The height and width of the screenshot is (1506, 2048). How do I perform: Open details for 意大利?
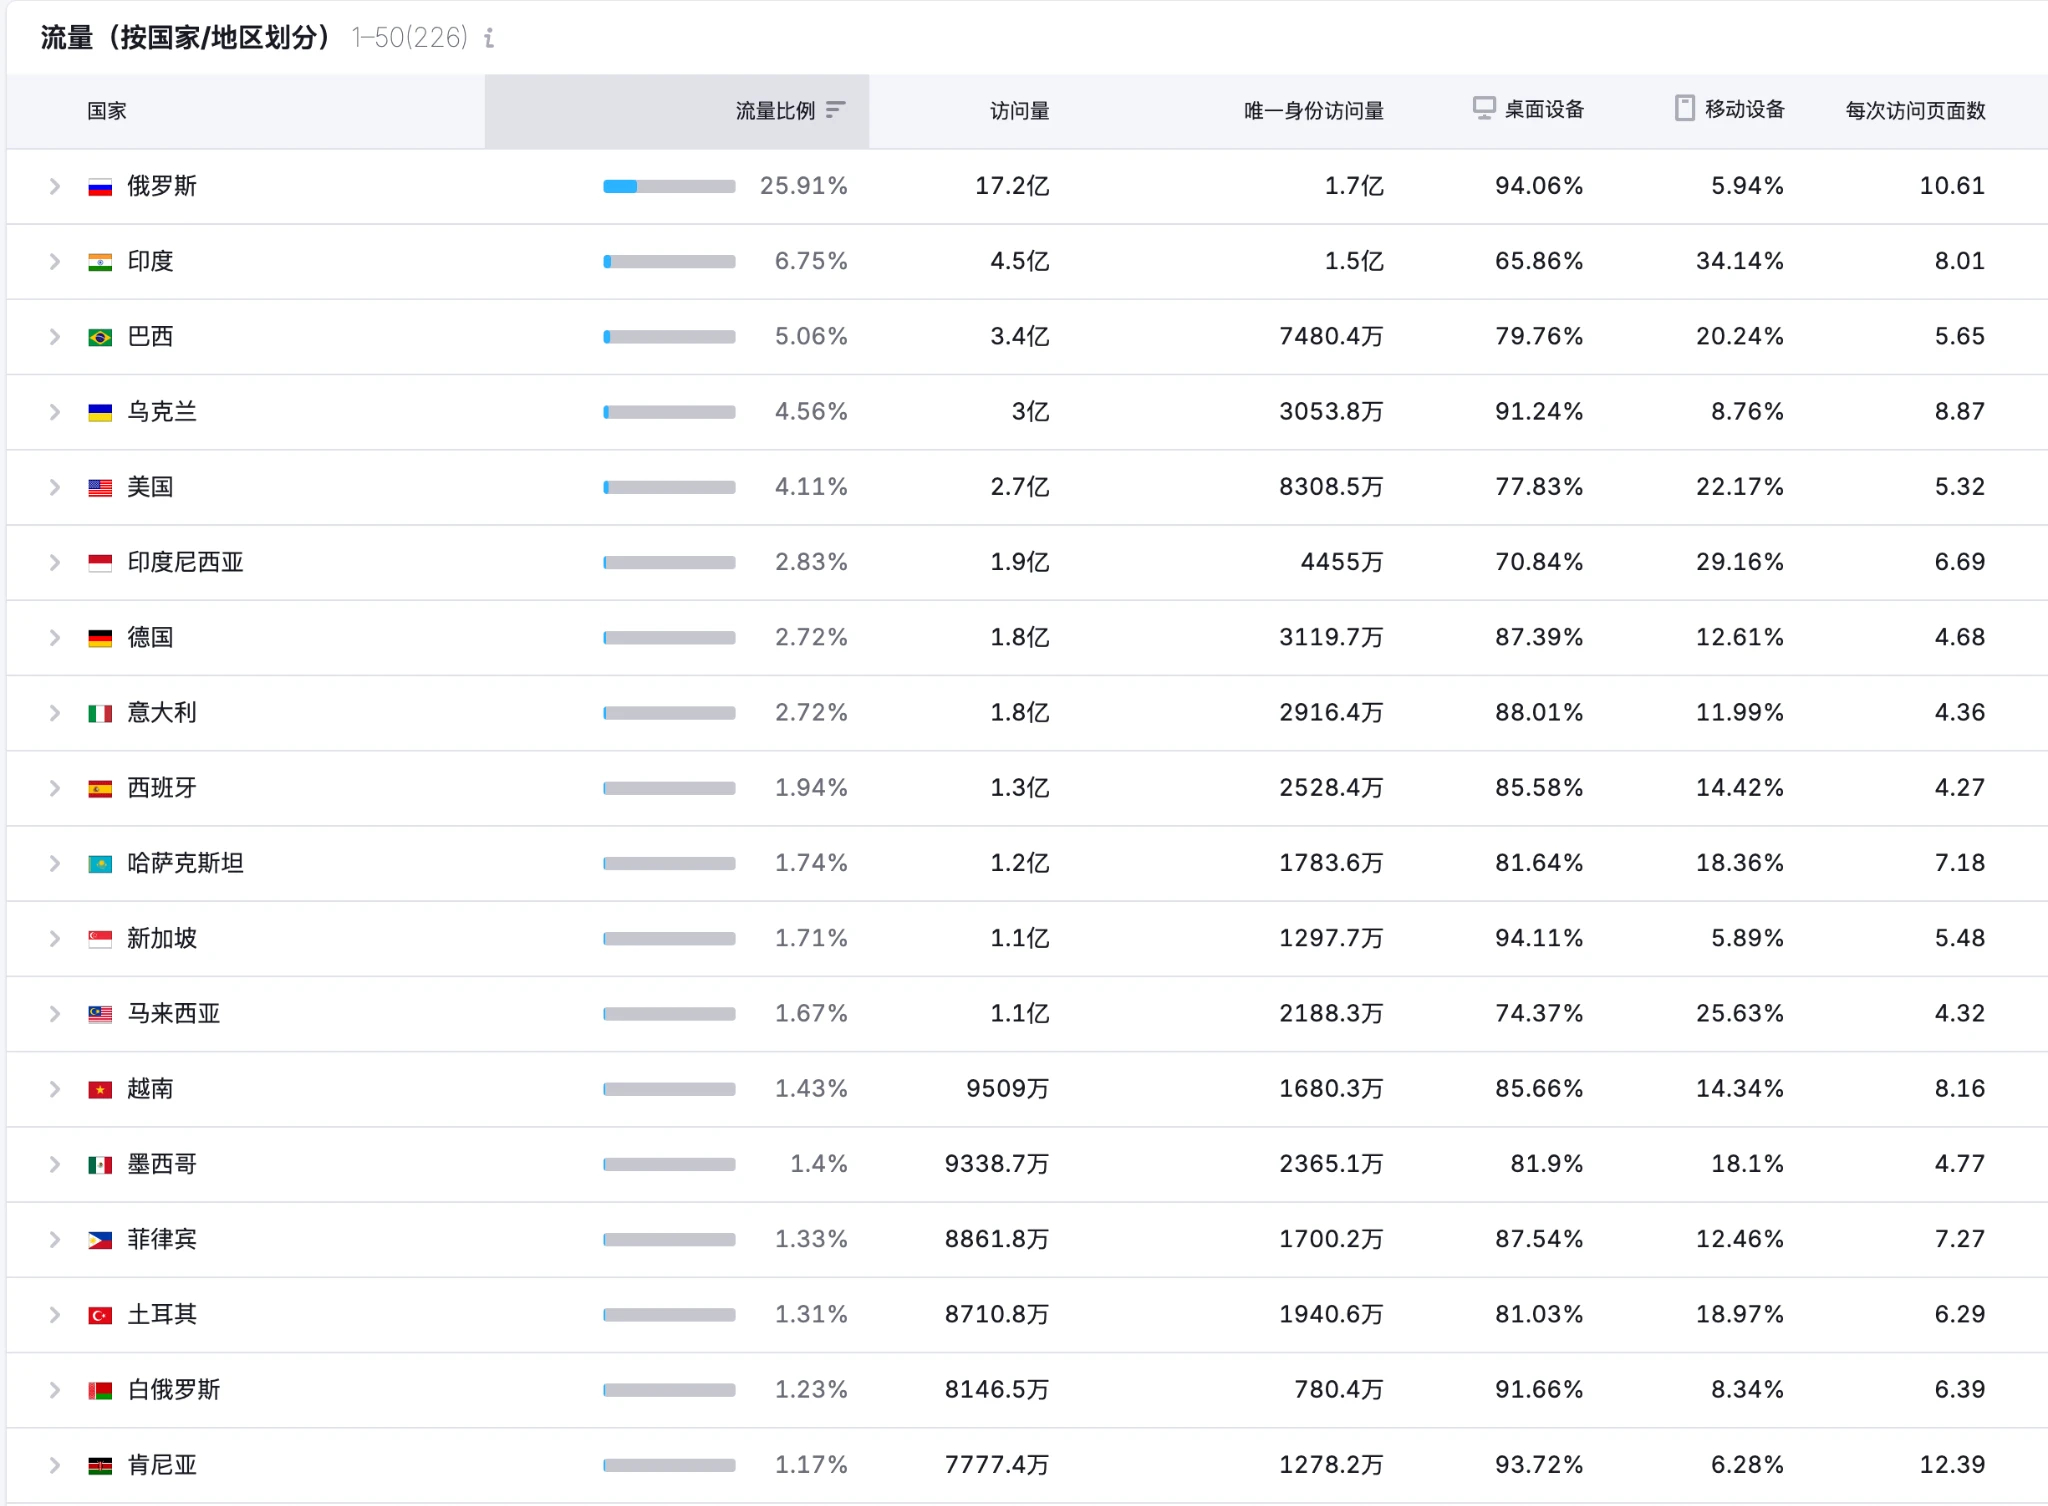(55, 712)
